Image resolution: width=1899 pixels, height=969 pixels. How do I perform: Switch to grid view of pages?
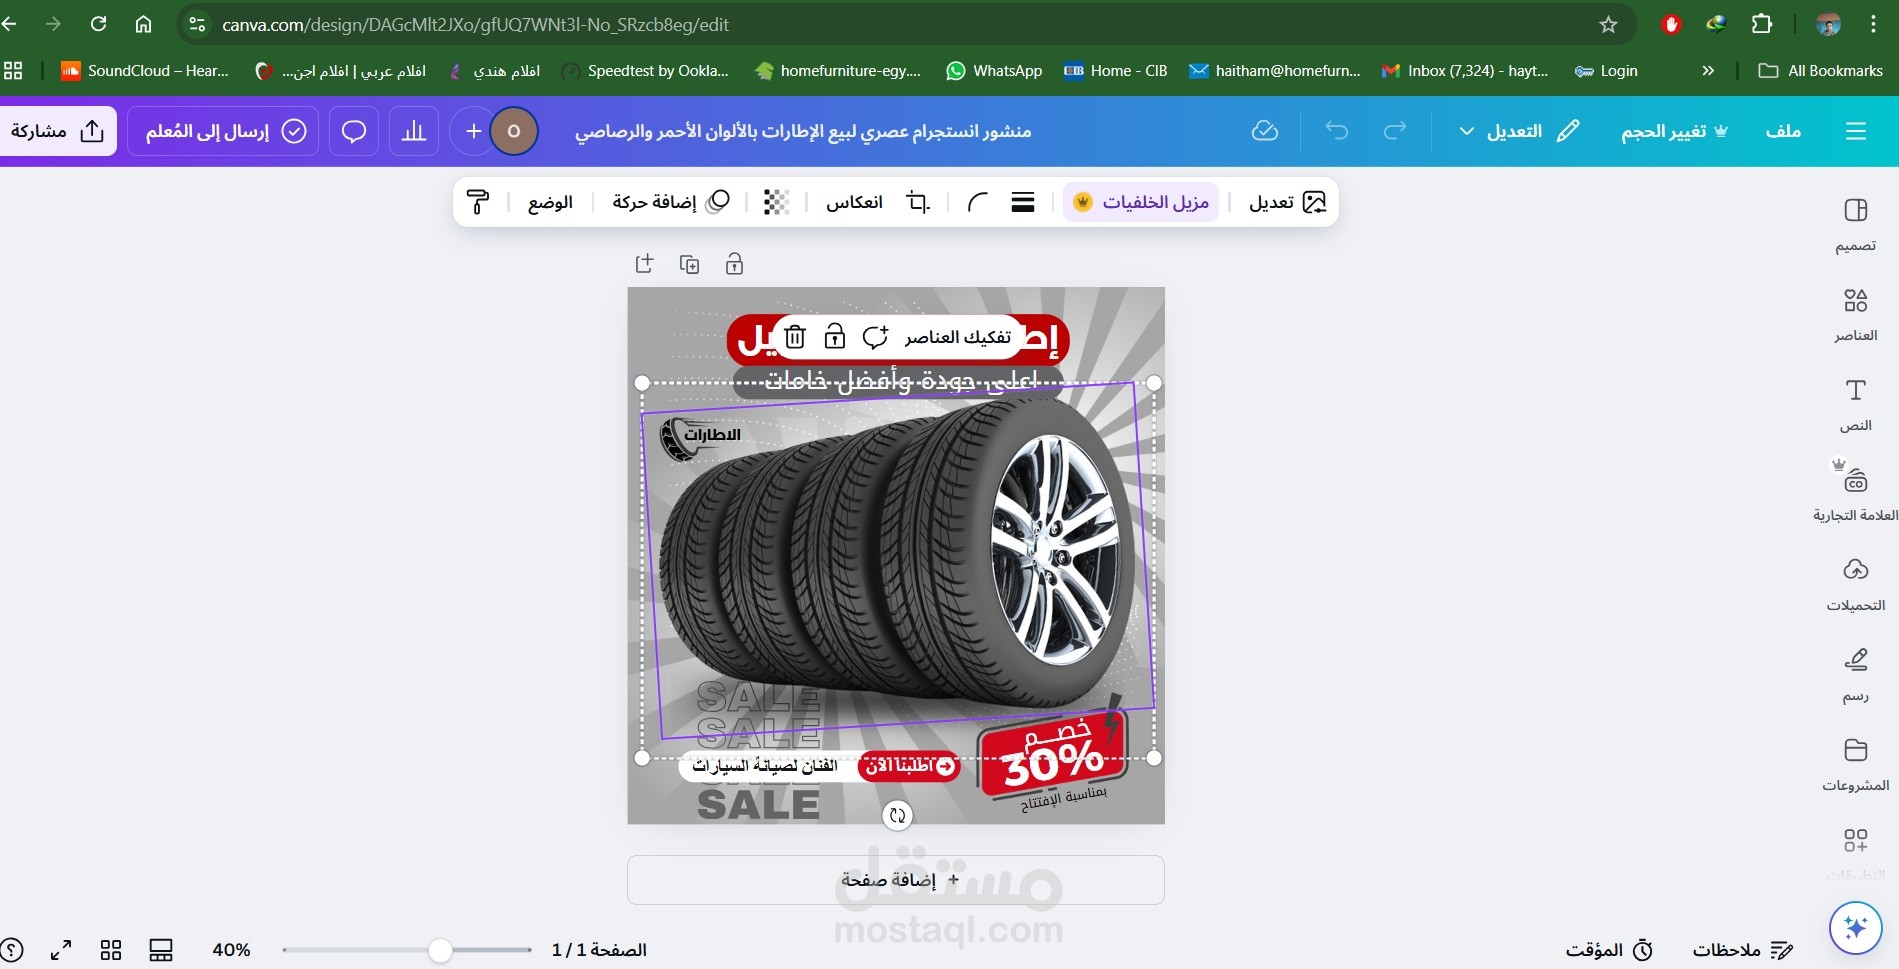(111, 950)
